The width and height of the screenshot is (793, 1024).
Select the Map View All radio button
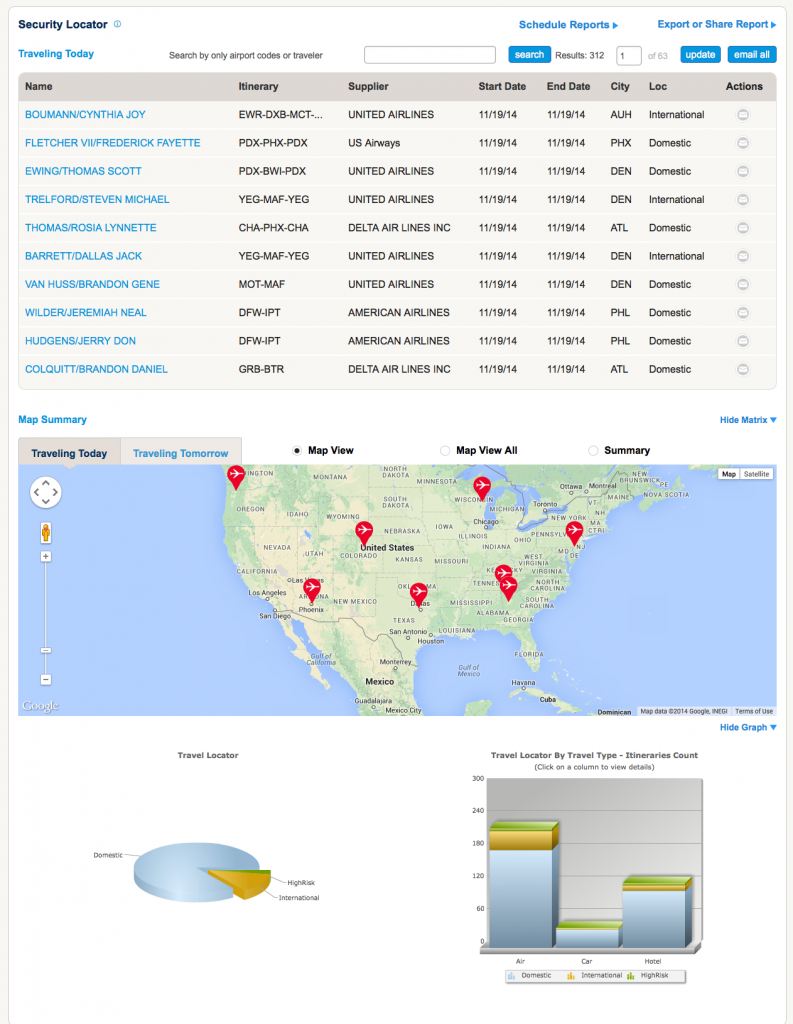point(445,451)
